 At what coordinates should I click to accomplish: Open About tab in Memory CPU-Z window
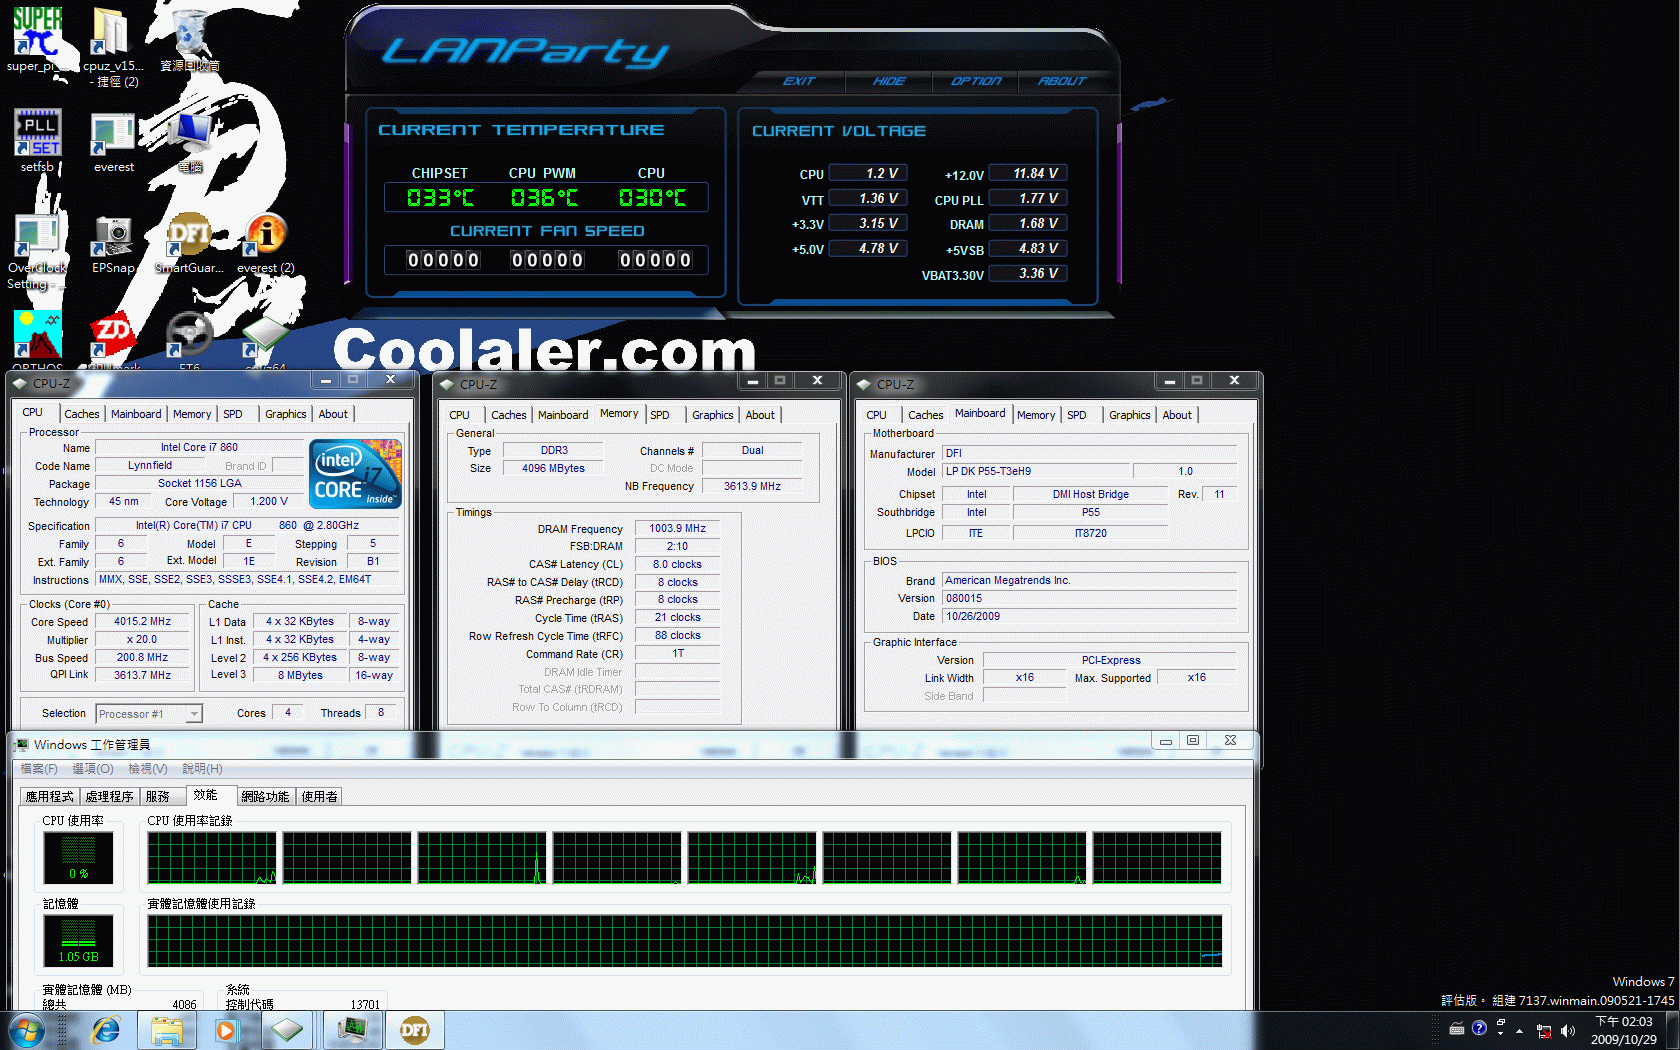760,415
